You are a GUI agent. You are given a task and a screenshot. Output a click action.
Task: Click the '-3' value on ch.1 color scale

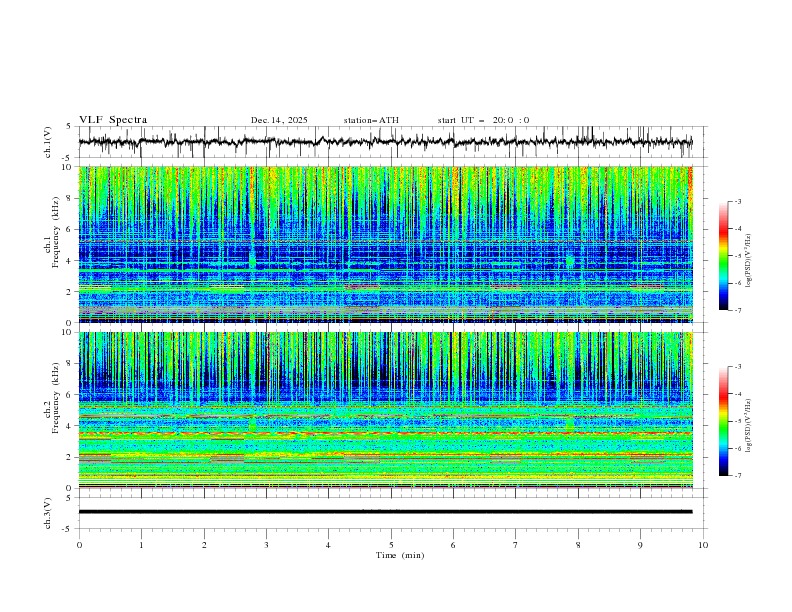coord(738,202)
